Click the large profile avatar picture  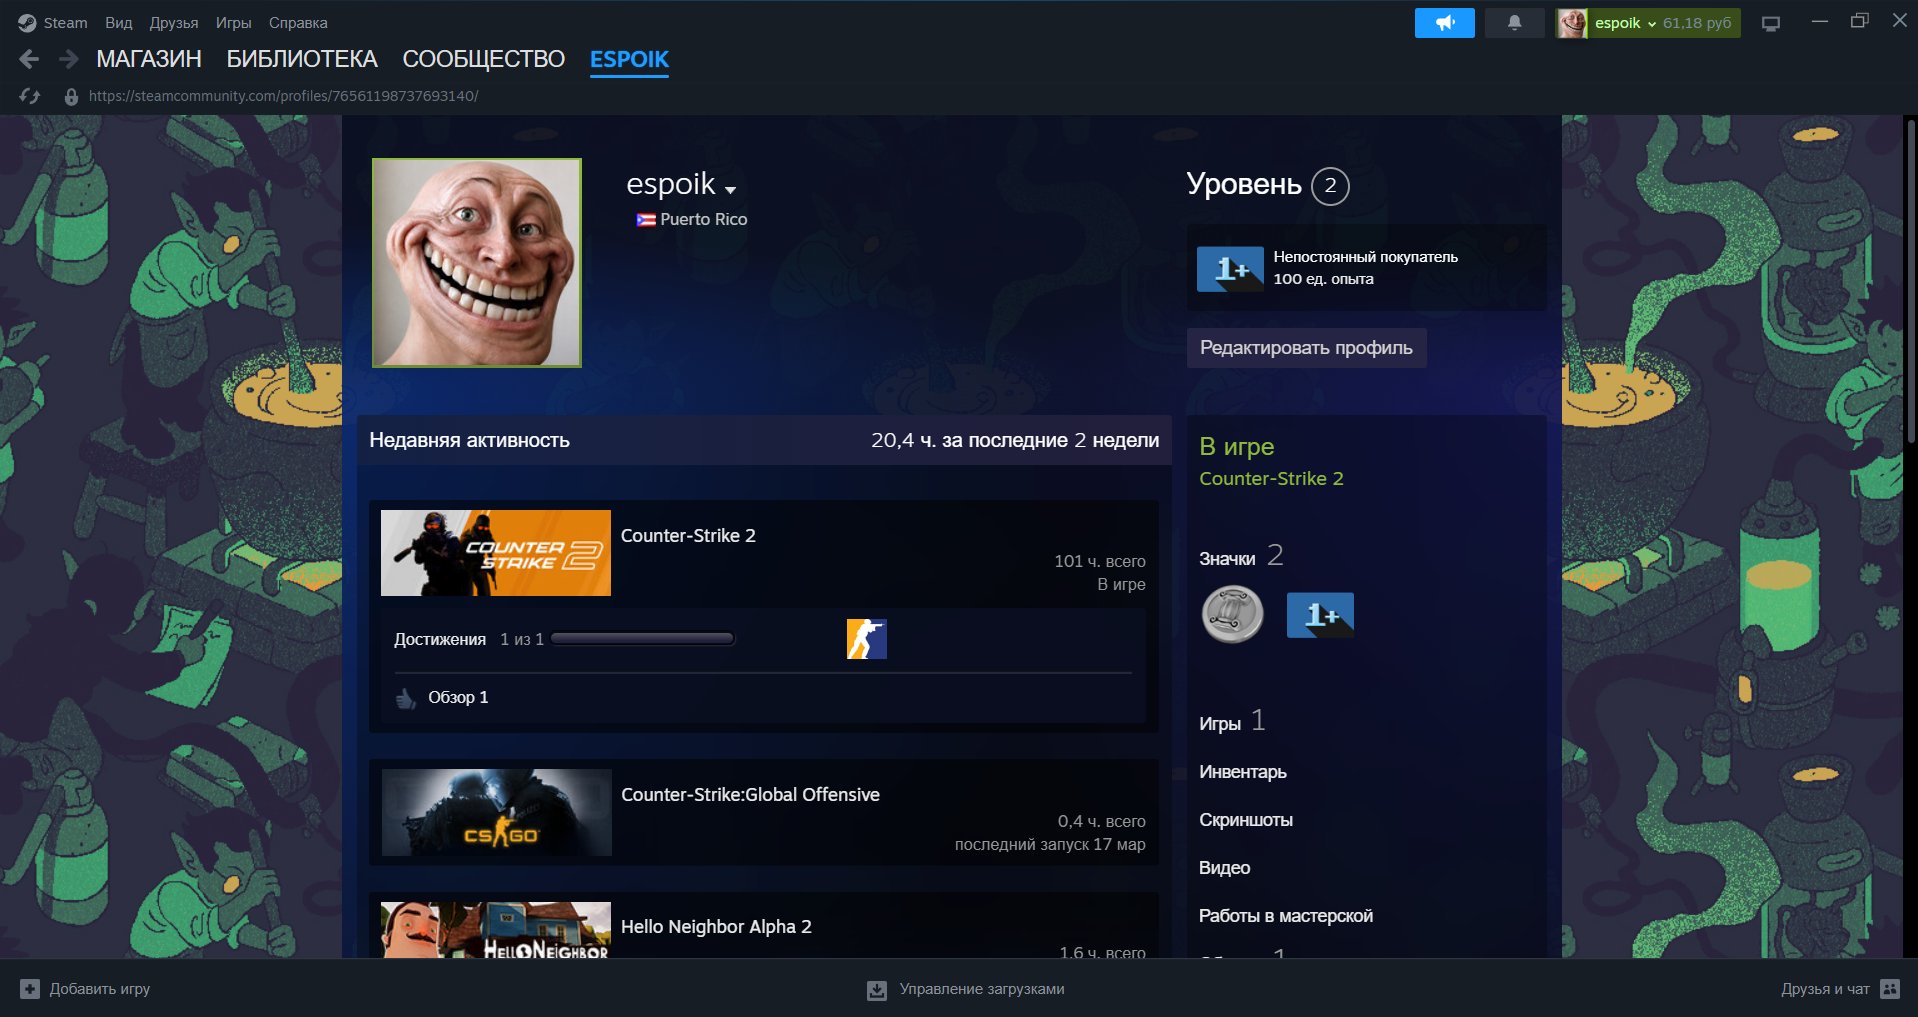click(477, 263)
